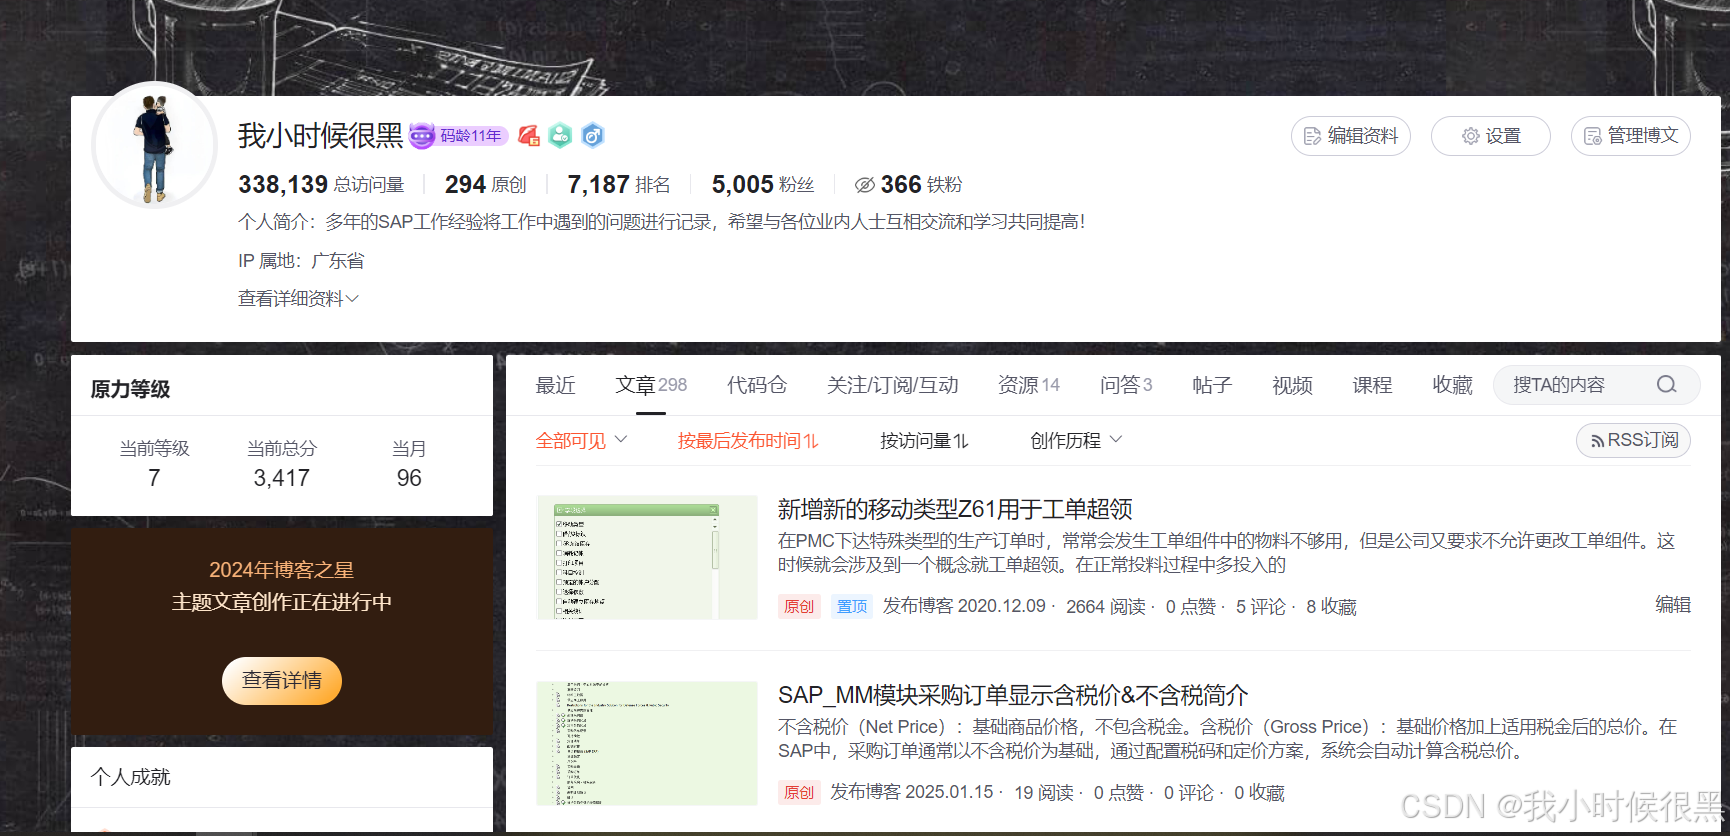Click 当前等级 7 value
Image resolution: width=1730 pixels, height=836 pixels.
pos(154,478)
